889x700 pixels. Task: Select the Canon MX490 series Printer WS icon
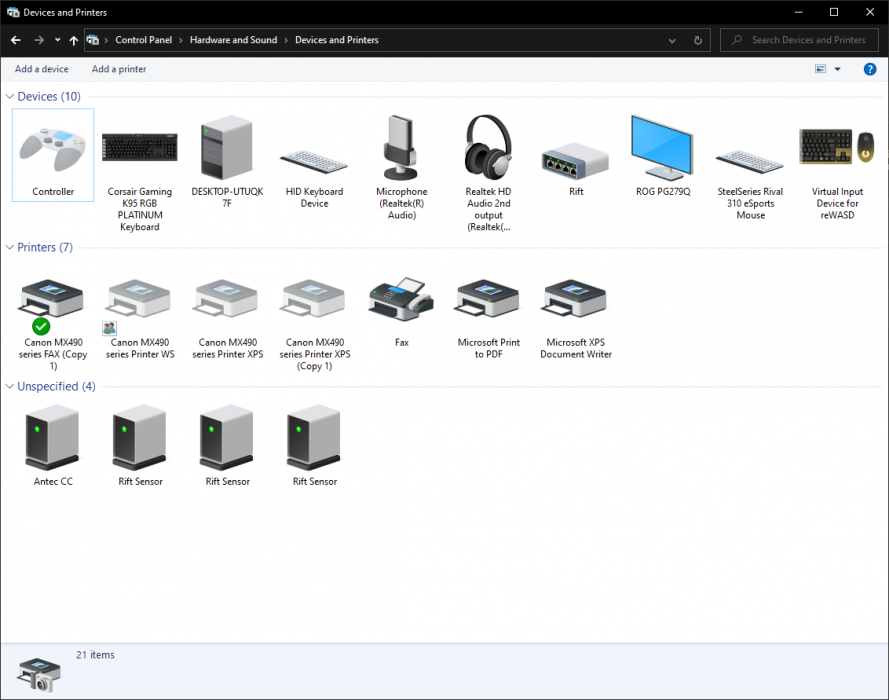tap(139, 298)
